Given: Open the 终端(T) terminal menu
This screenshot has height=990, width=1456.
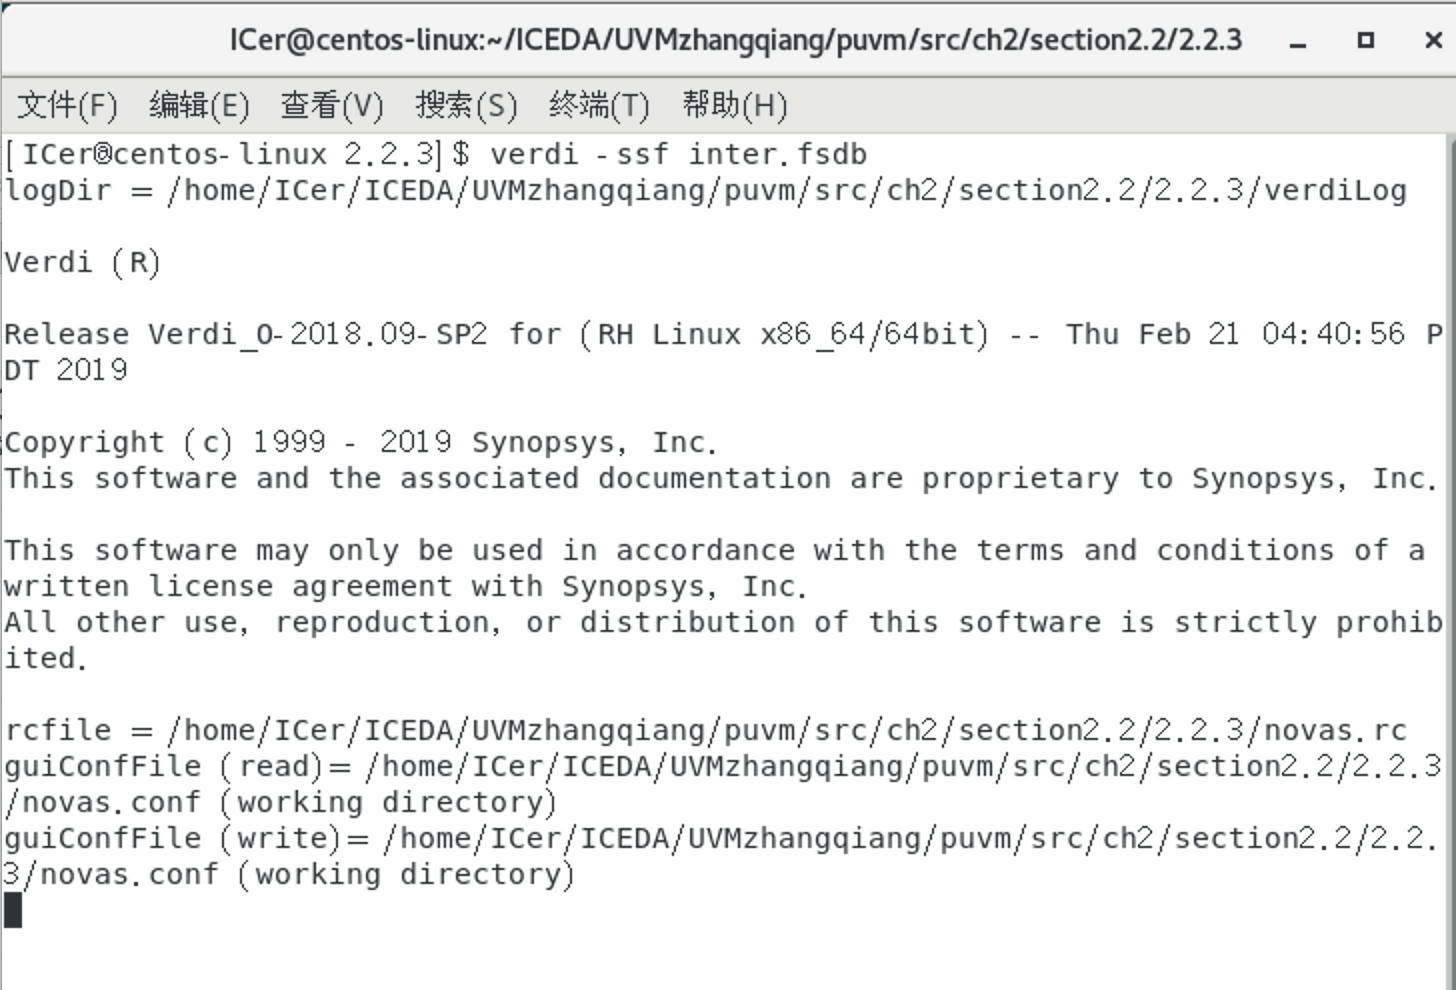Looking at the screenshot, I should [x=597, y=105].
